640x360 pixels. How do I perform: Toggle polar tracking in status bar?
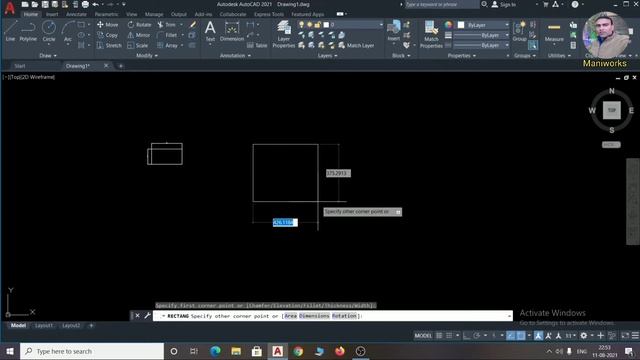476,336
